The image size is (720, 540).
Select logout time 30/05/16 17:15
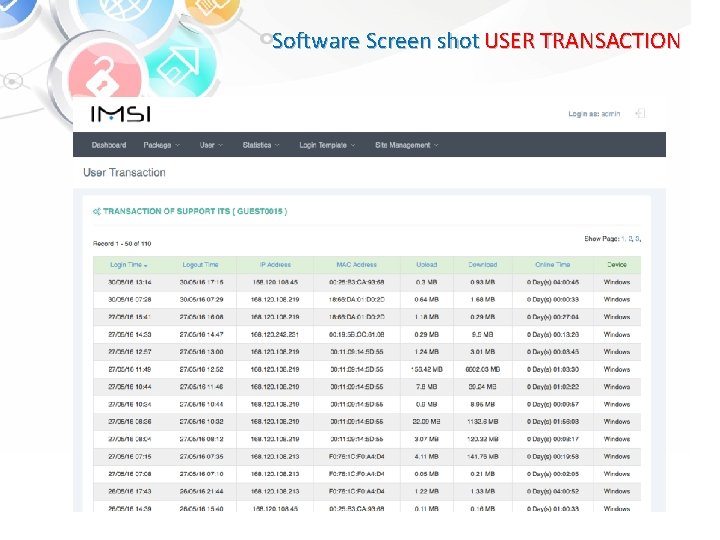click(201, 282)
